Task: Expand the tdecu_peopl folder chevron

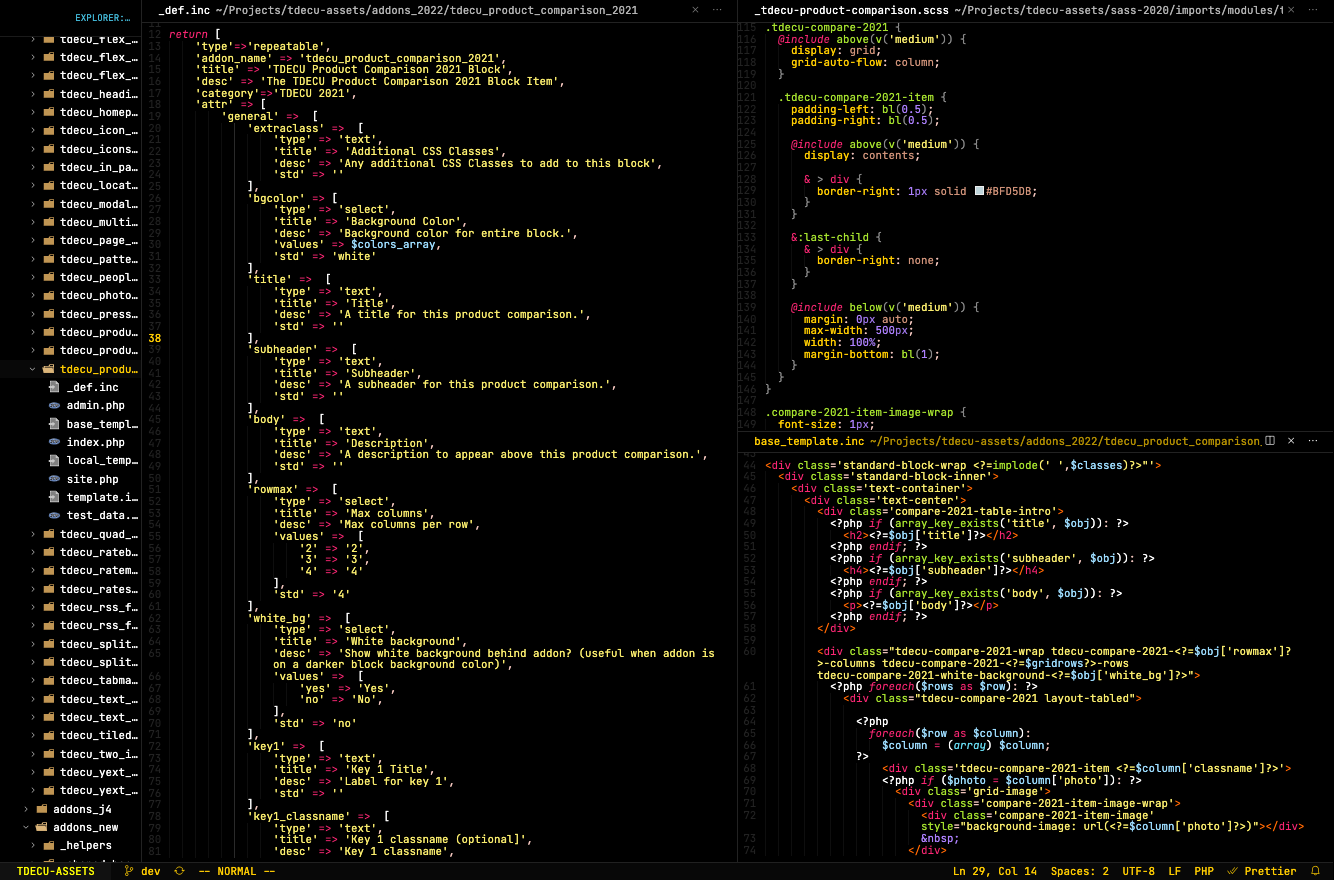Action: [32, 277]
